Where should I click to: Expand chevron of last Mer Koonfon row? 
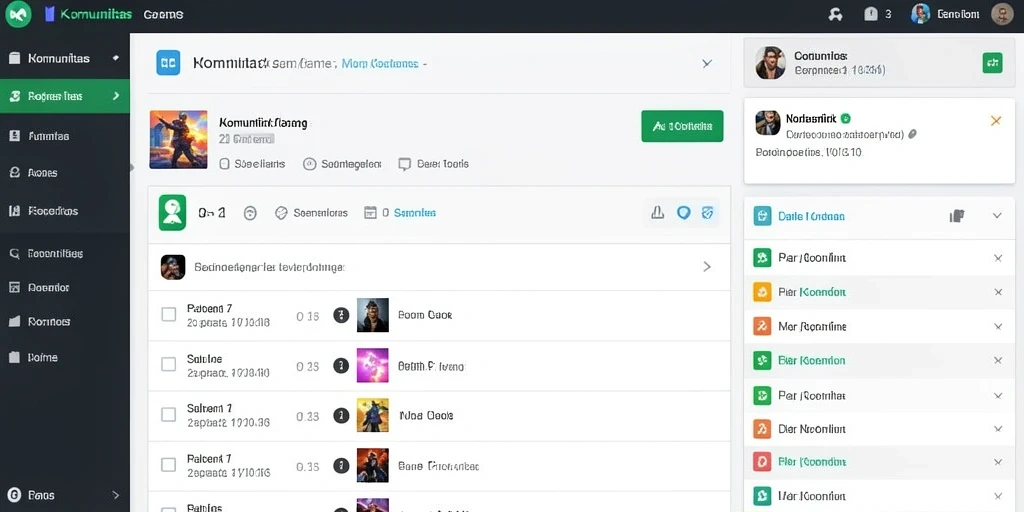(x=998, y=497)
